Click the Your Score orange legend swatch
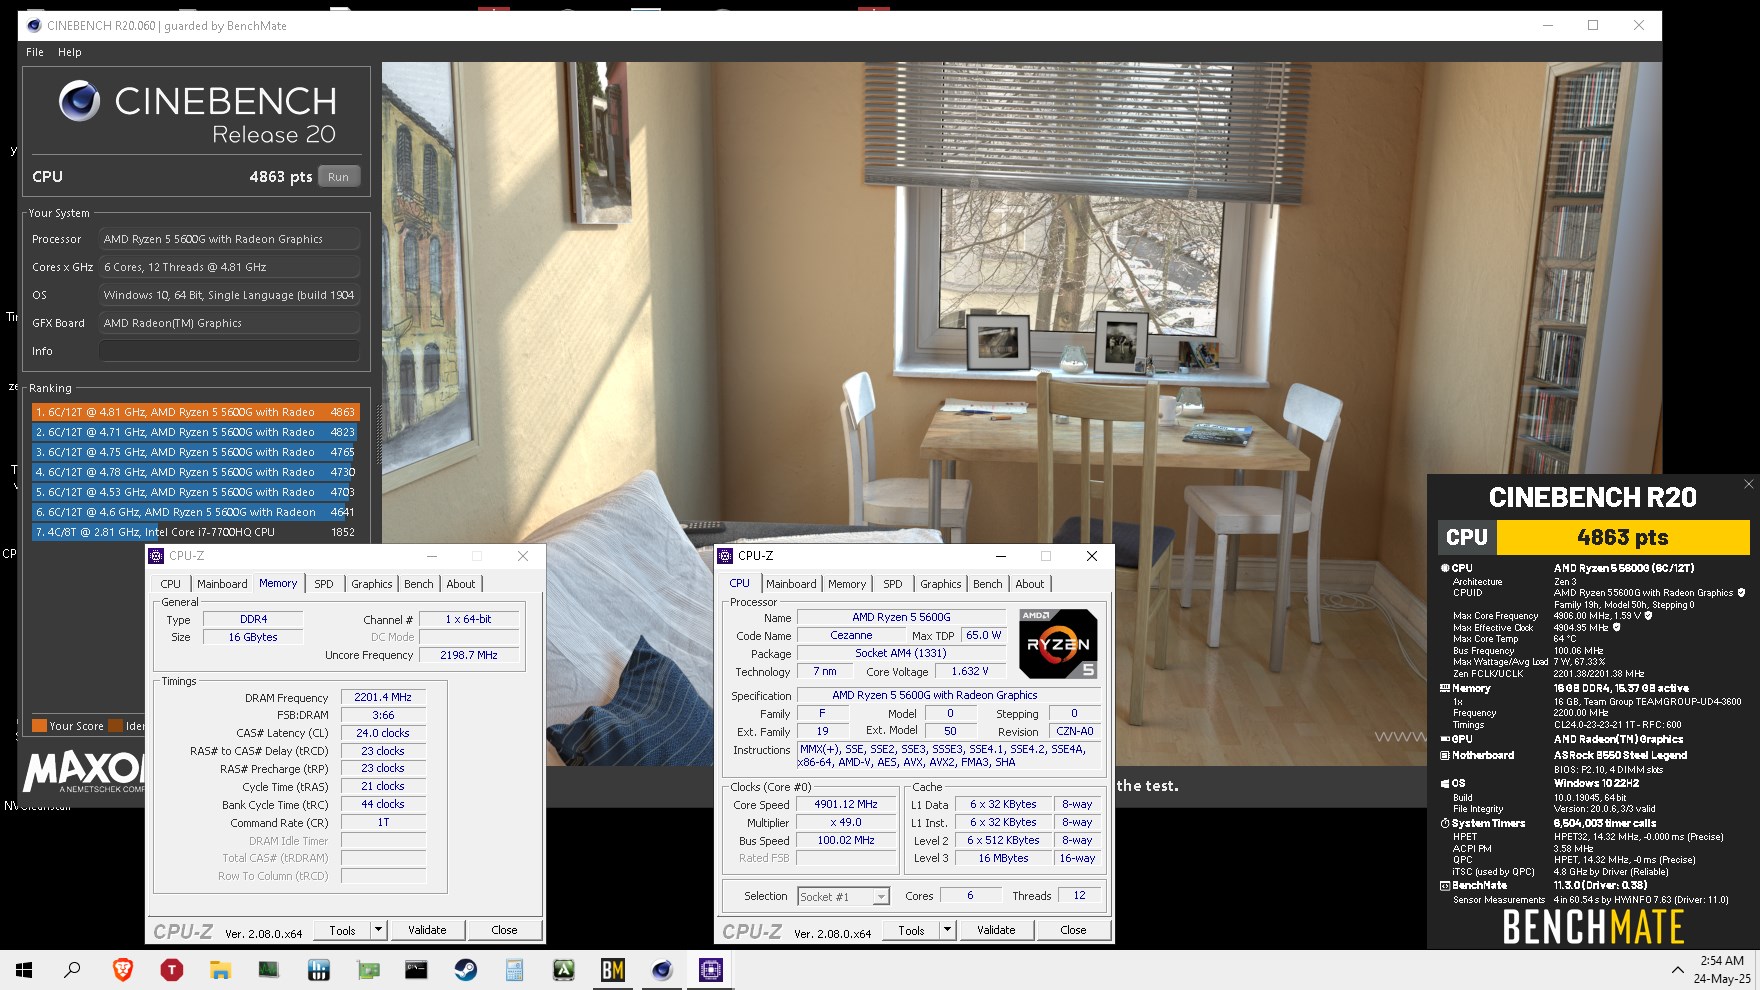 (x=39, y=726)
